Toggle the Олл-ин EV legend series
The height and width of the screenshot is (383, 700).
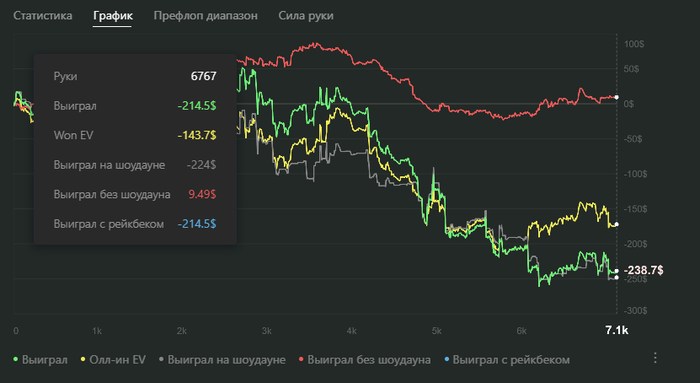point(113,360)
